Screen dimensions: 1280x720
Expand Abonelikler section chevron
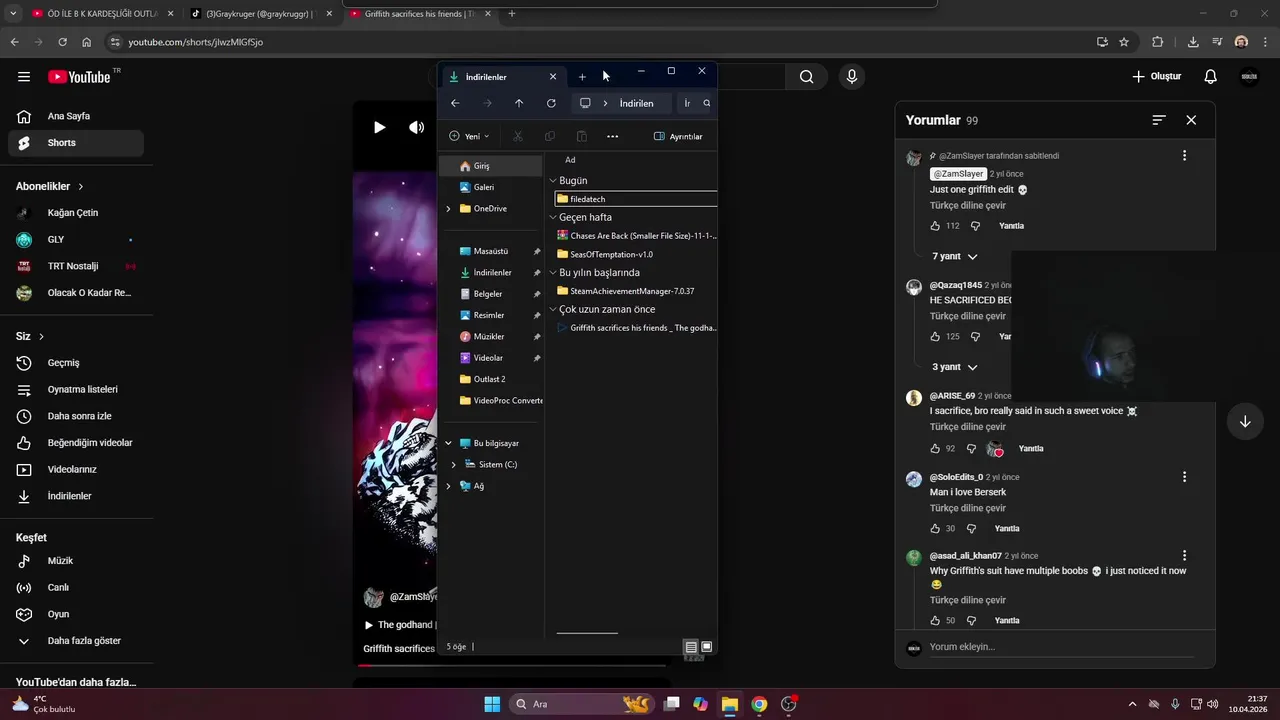point(81,187)
